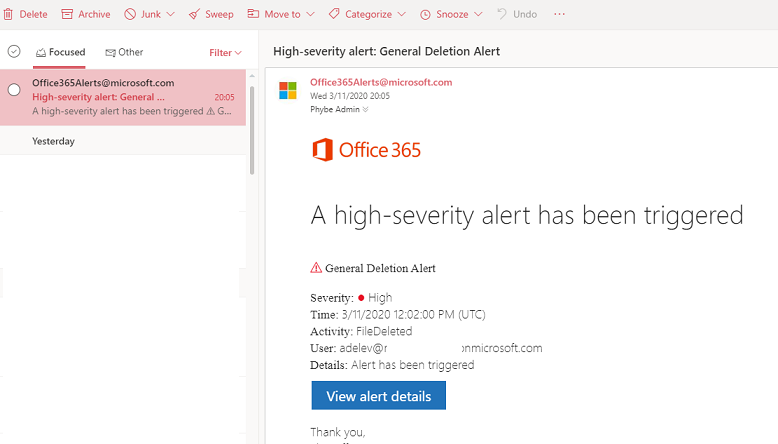Open the High-severity alert message in list
The width and height of the screenshot is (778, 444).
[x=123, y=97]
